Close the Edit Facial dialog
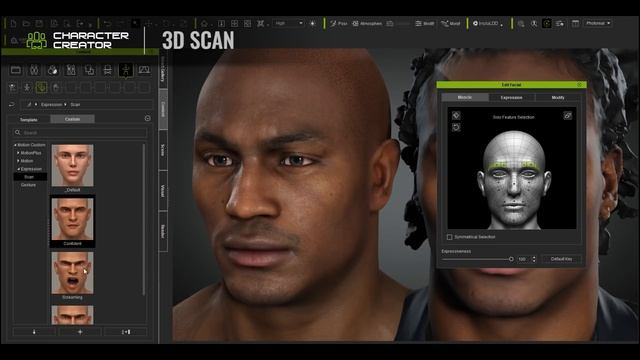The height and width of the screenshot is (360, 640). pos(579,84)
